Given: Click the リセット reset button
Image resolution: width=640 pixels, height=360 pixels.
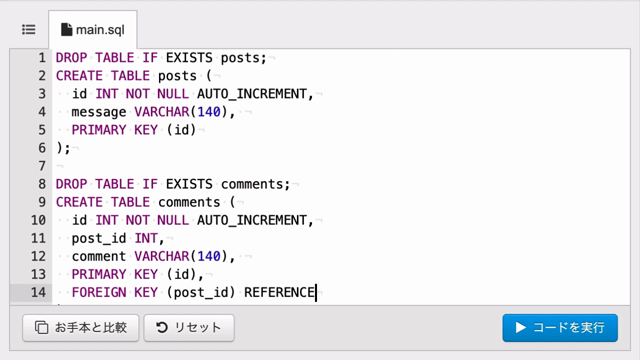Looking at the screenshot, I should click(x=189, y=327).
